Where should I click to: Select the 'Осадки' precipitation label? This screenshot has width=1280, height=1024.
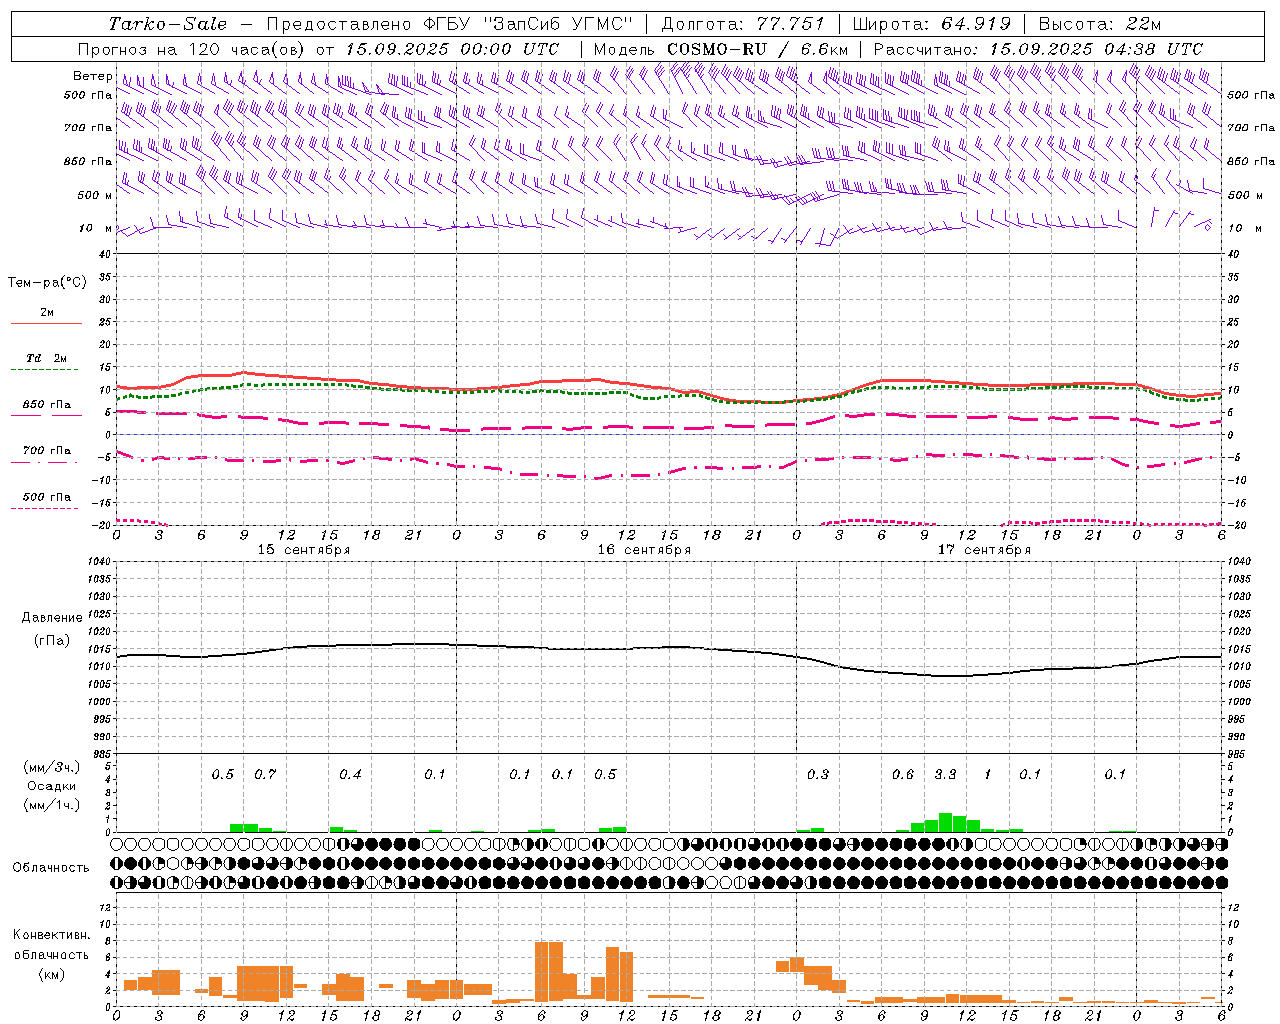51,786
